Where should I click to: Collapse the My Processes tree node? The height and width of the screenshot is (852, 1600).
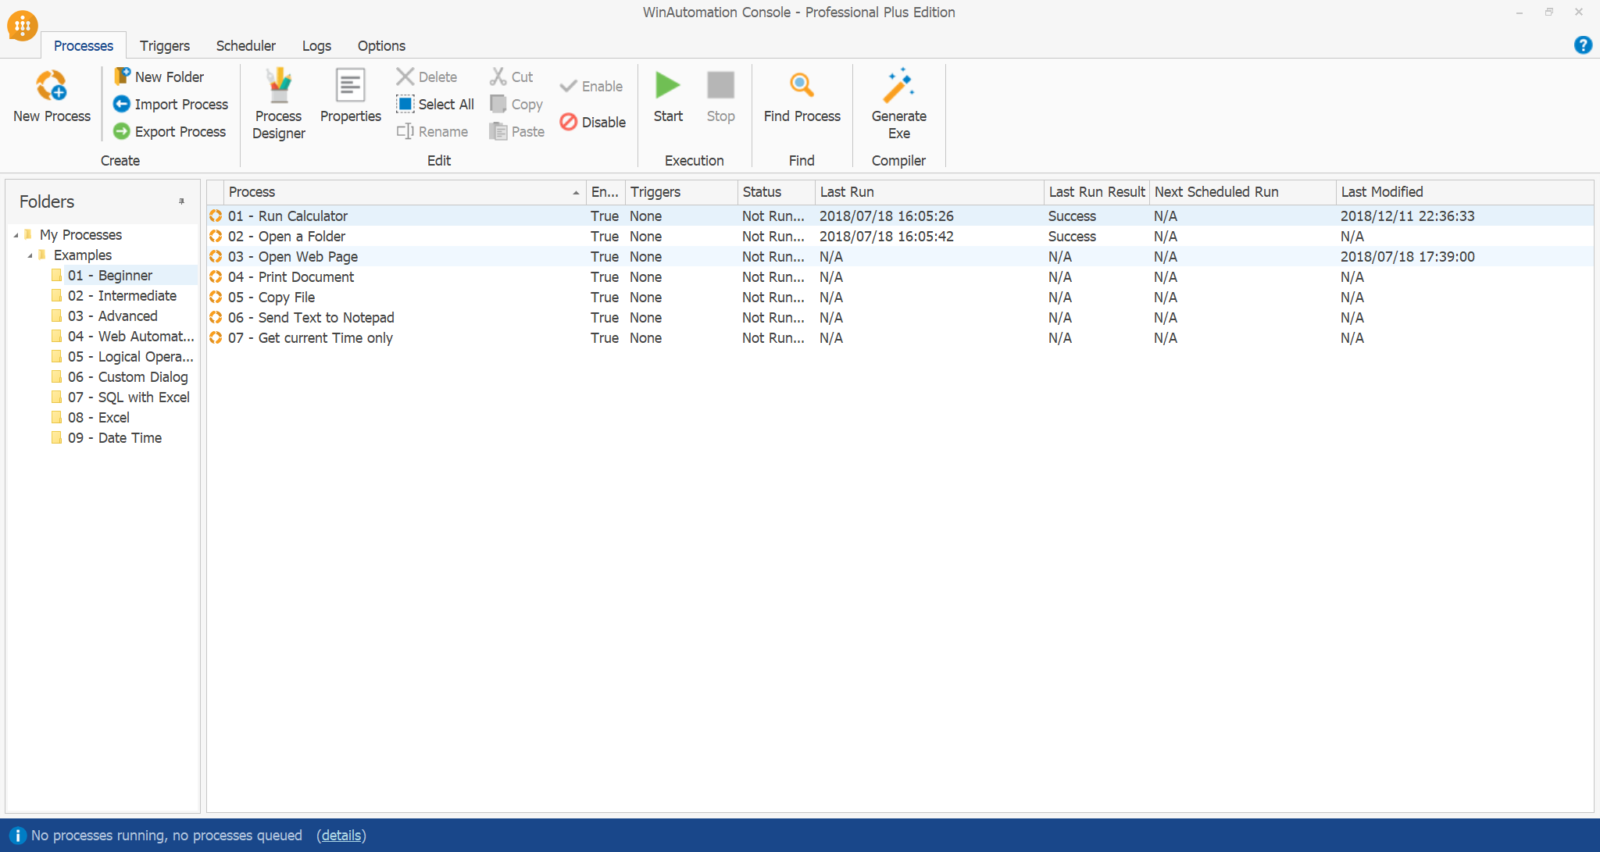point(16,236)
